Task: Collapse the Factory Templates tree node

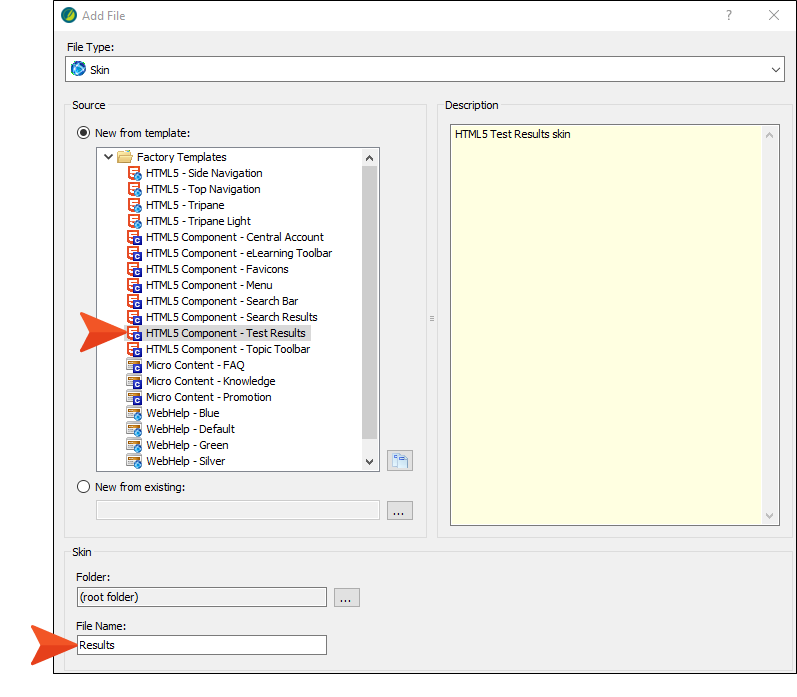Action: (x=108, y=157)
